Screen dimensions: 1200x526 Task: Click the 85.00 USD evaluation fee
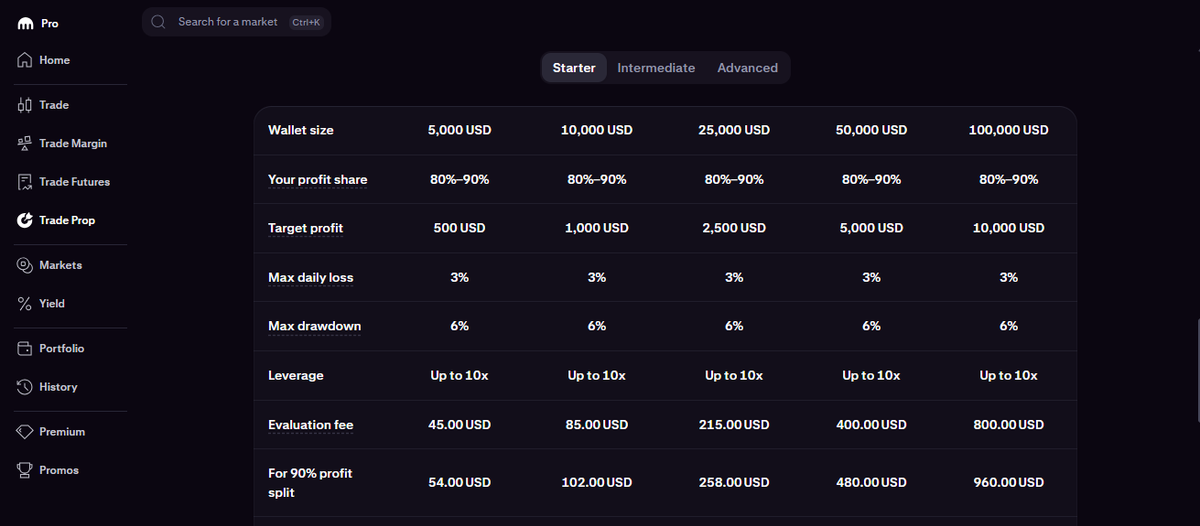tap(597, 425)
